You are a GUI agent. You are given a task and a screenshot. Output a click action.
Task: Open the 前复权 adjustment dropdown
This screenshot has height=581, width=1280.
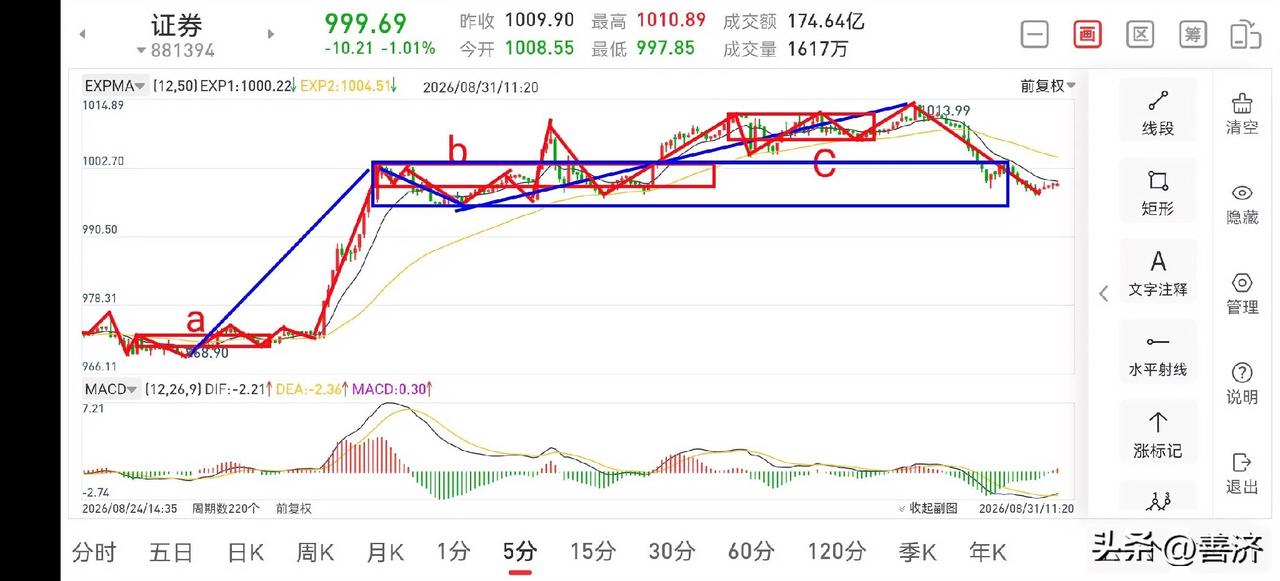(x=1048, y=87)
